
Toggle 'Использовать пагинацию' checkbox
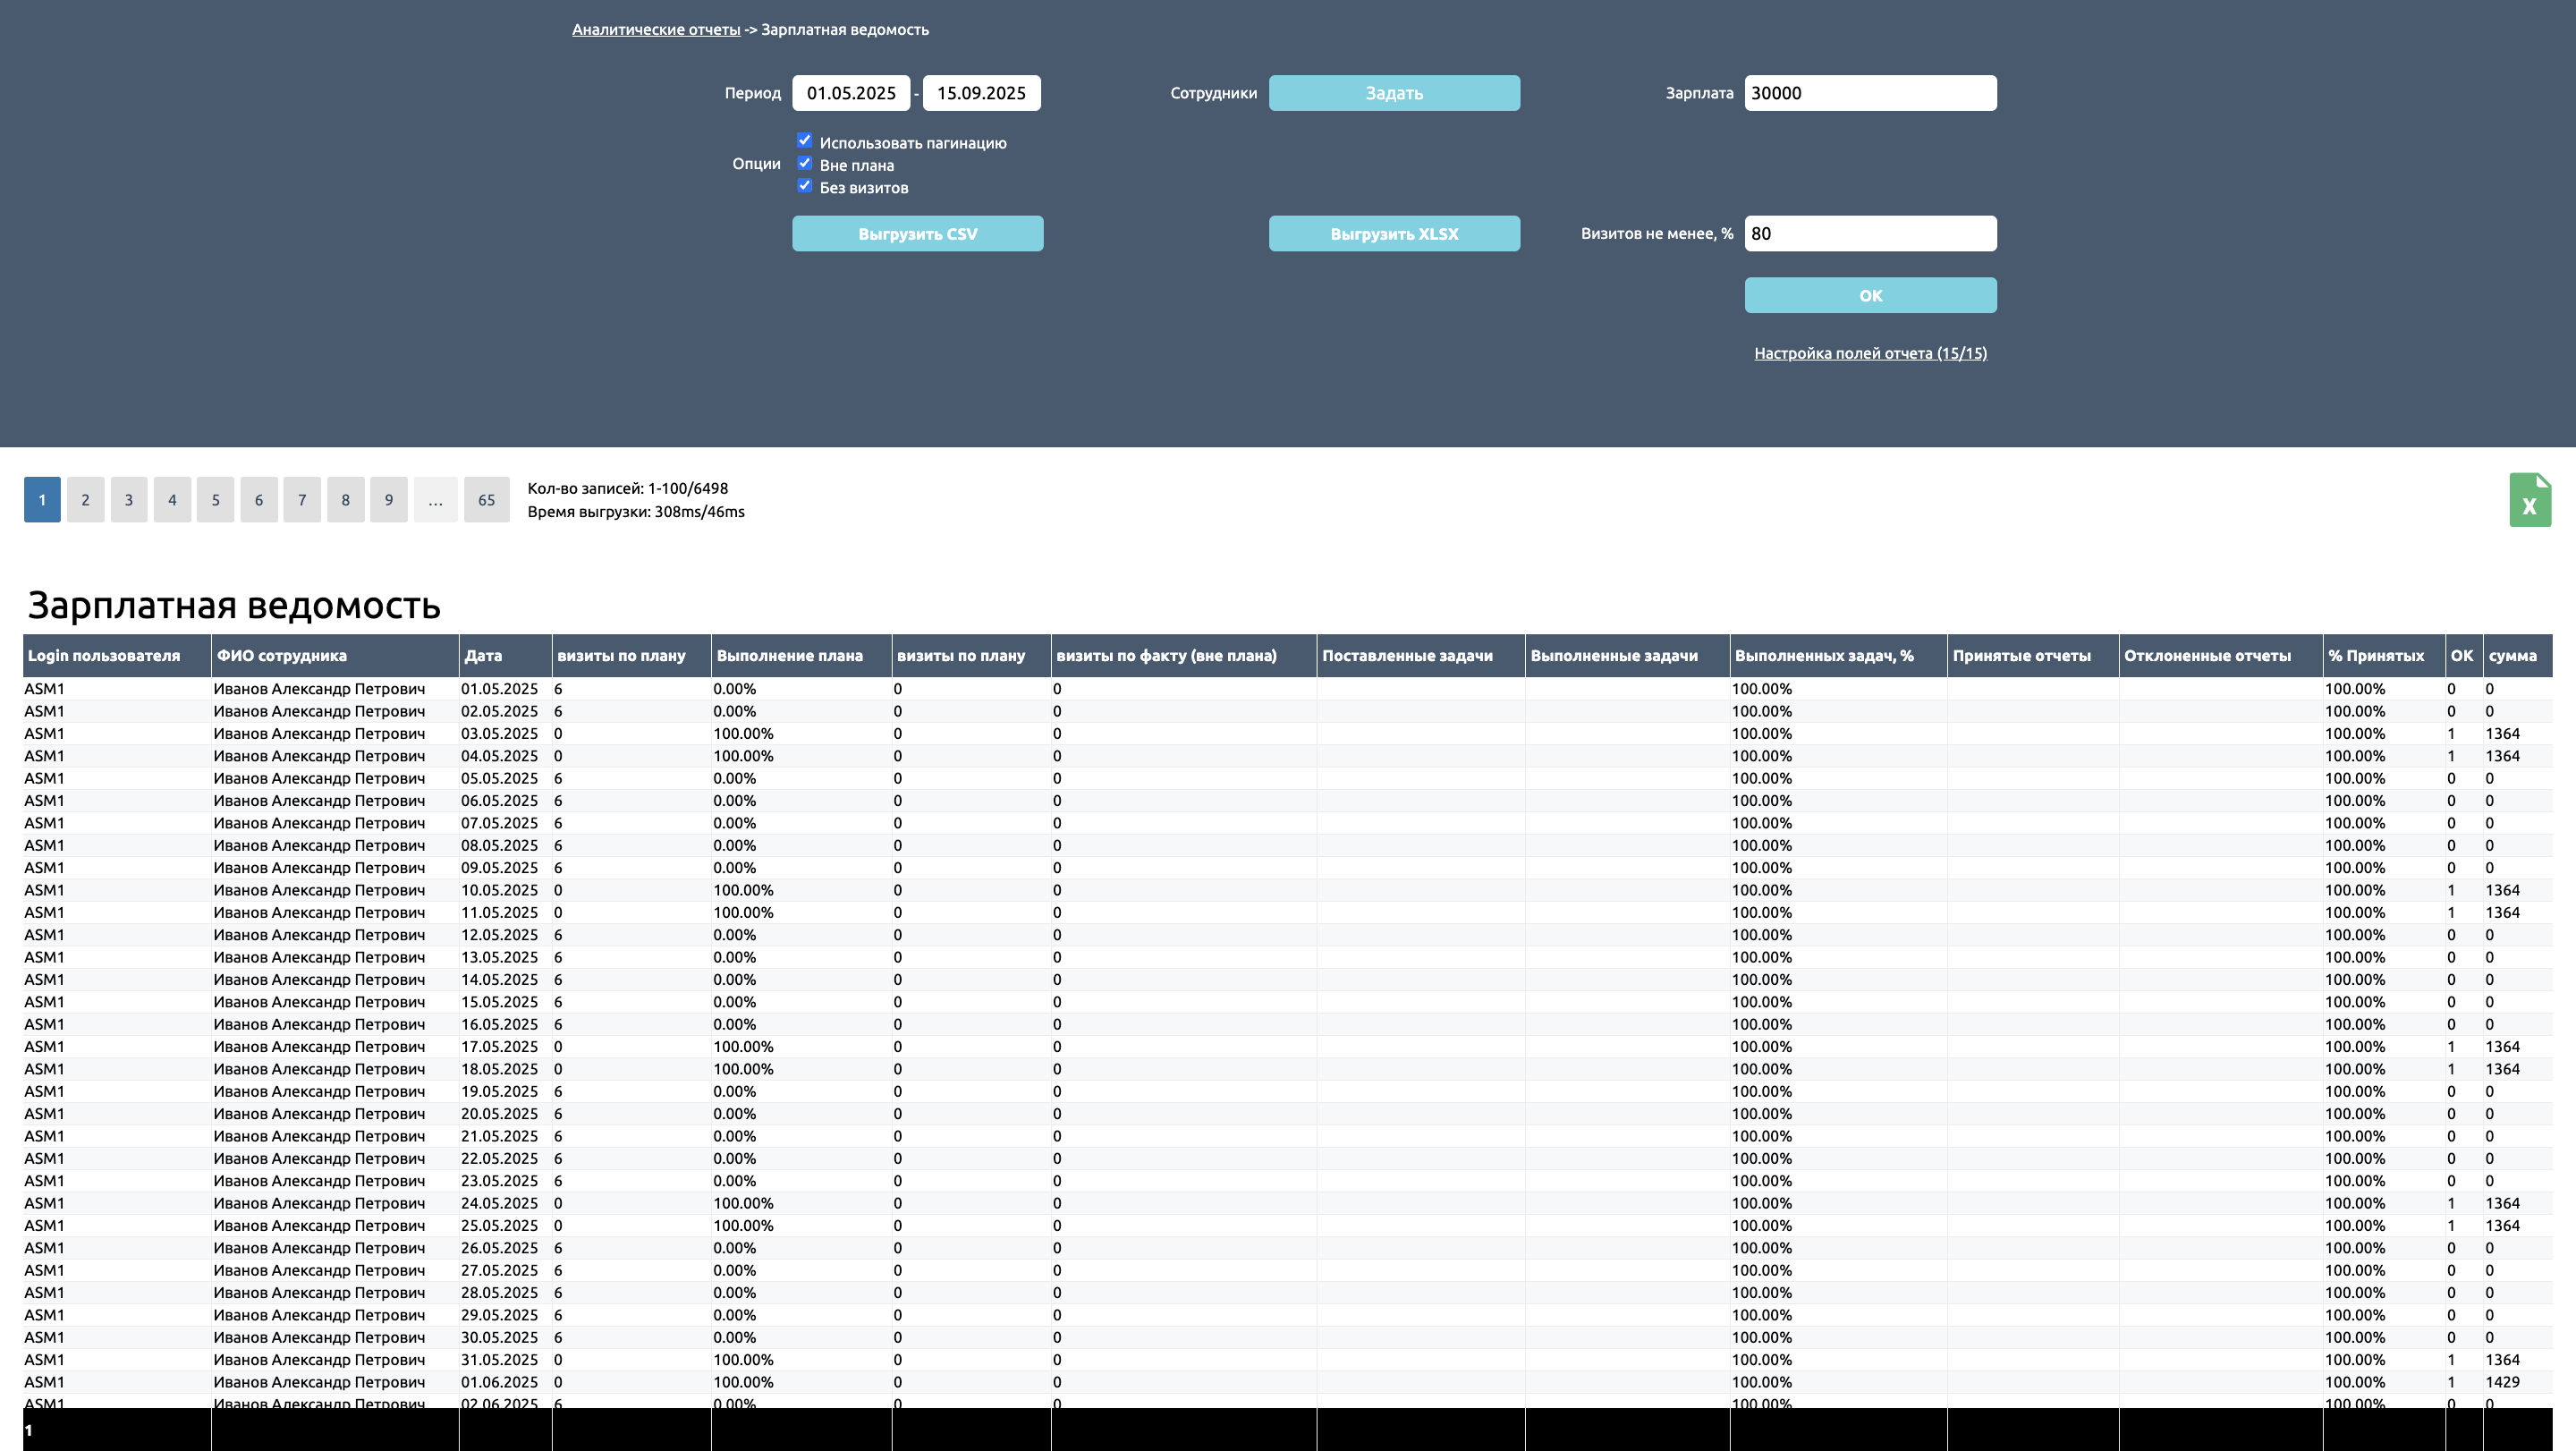click(x=804, y=140)
